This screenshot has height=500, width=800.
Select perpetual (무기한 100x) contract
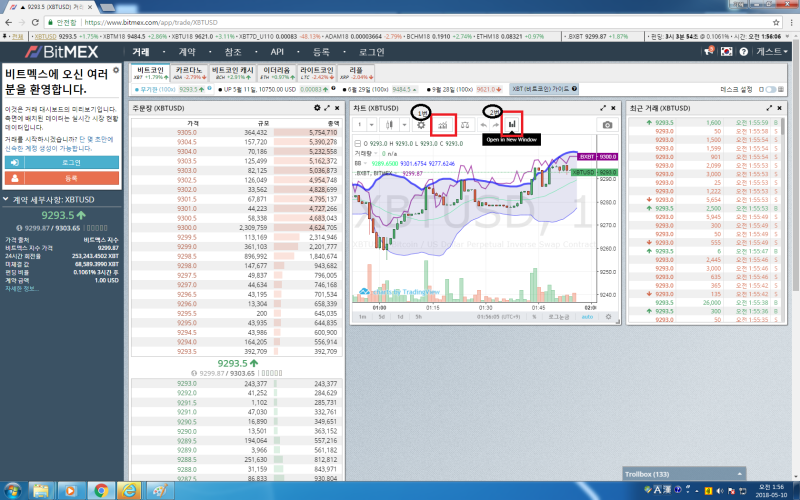tap(172, 89)
